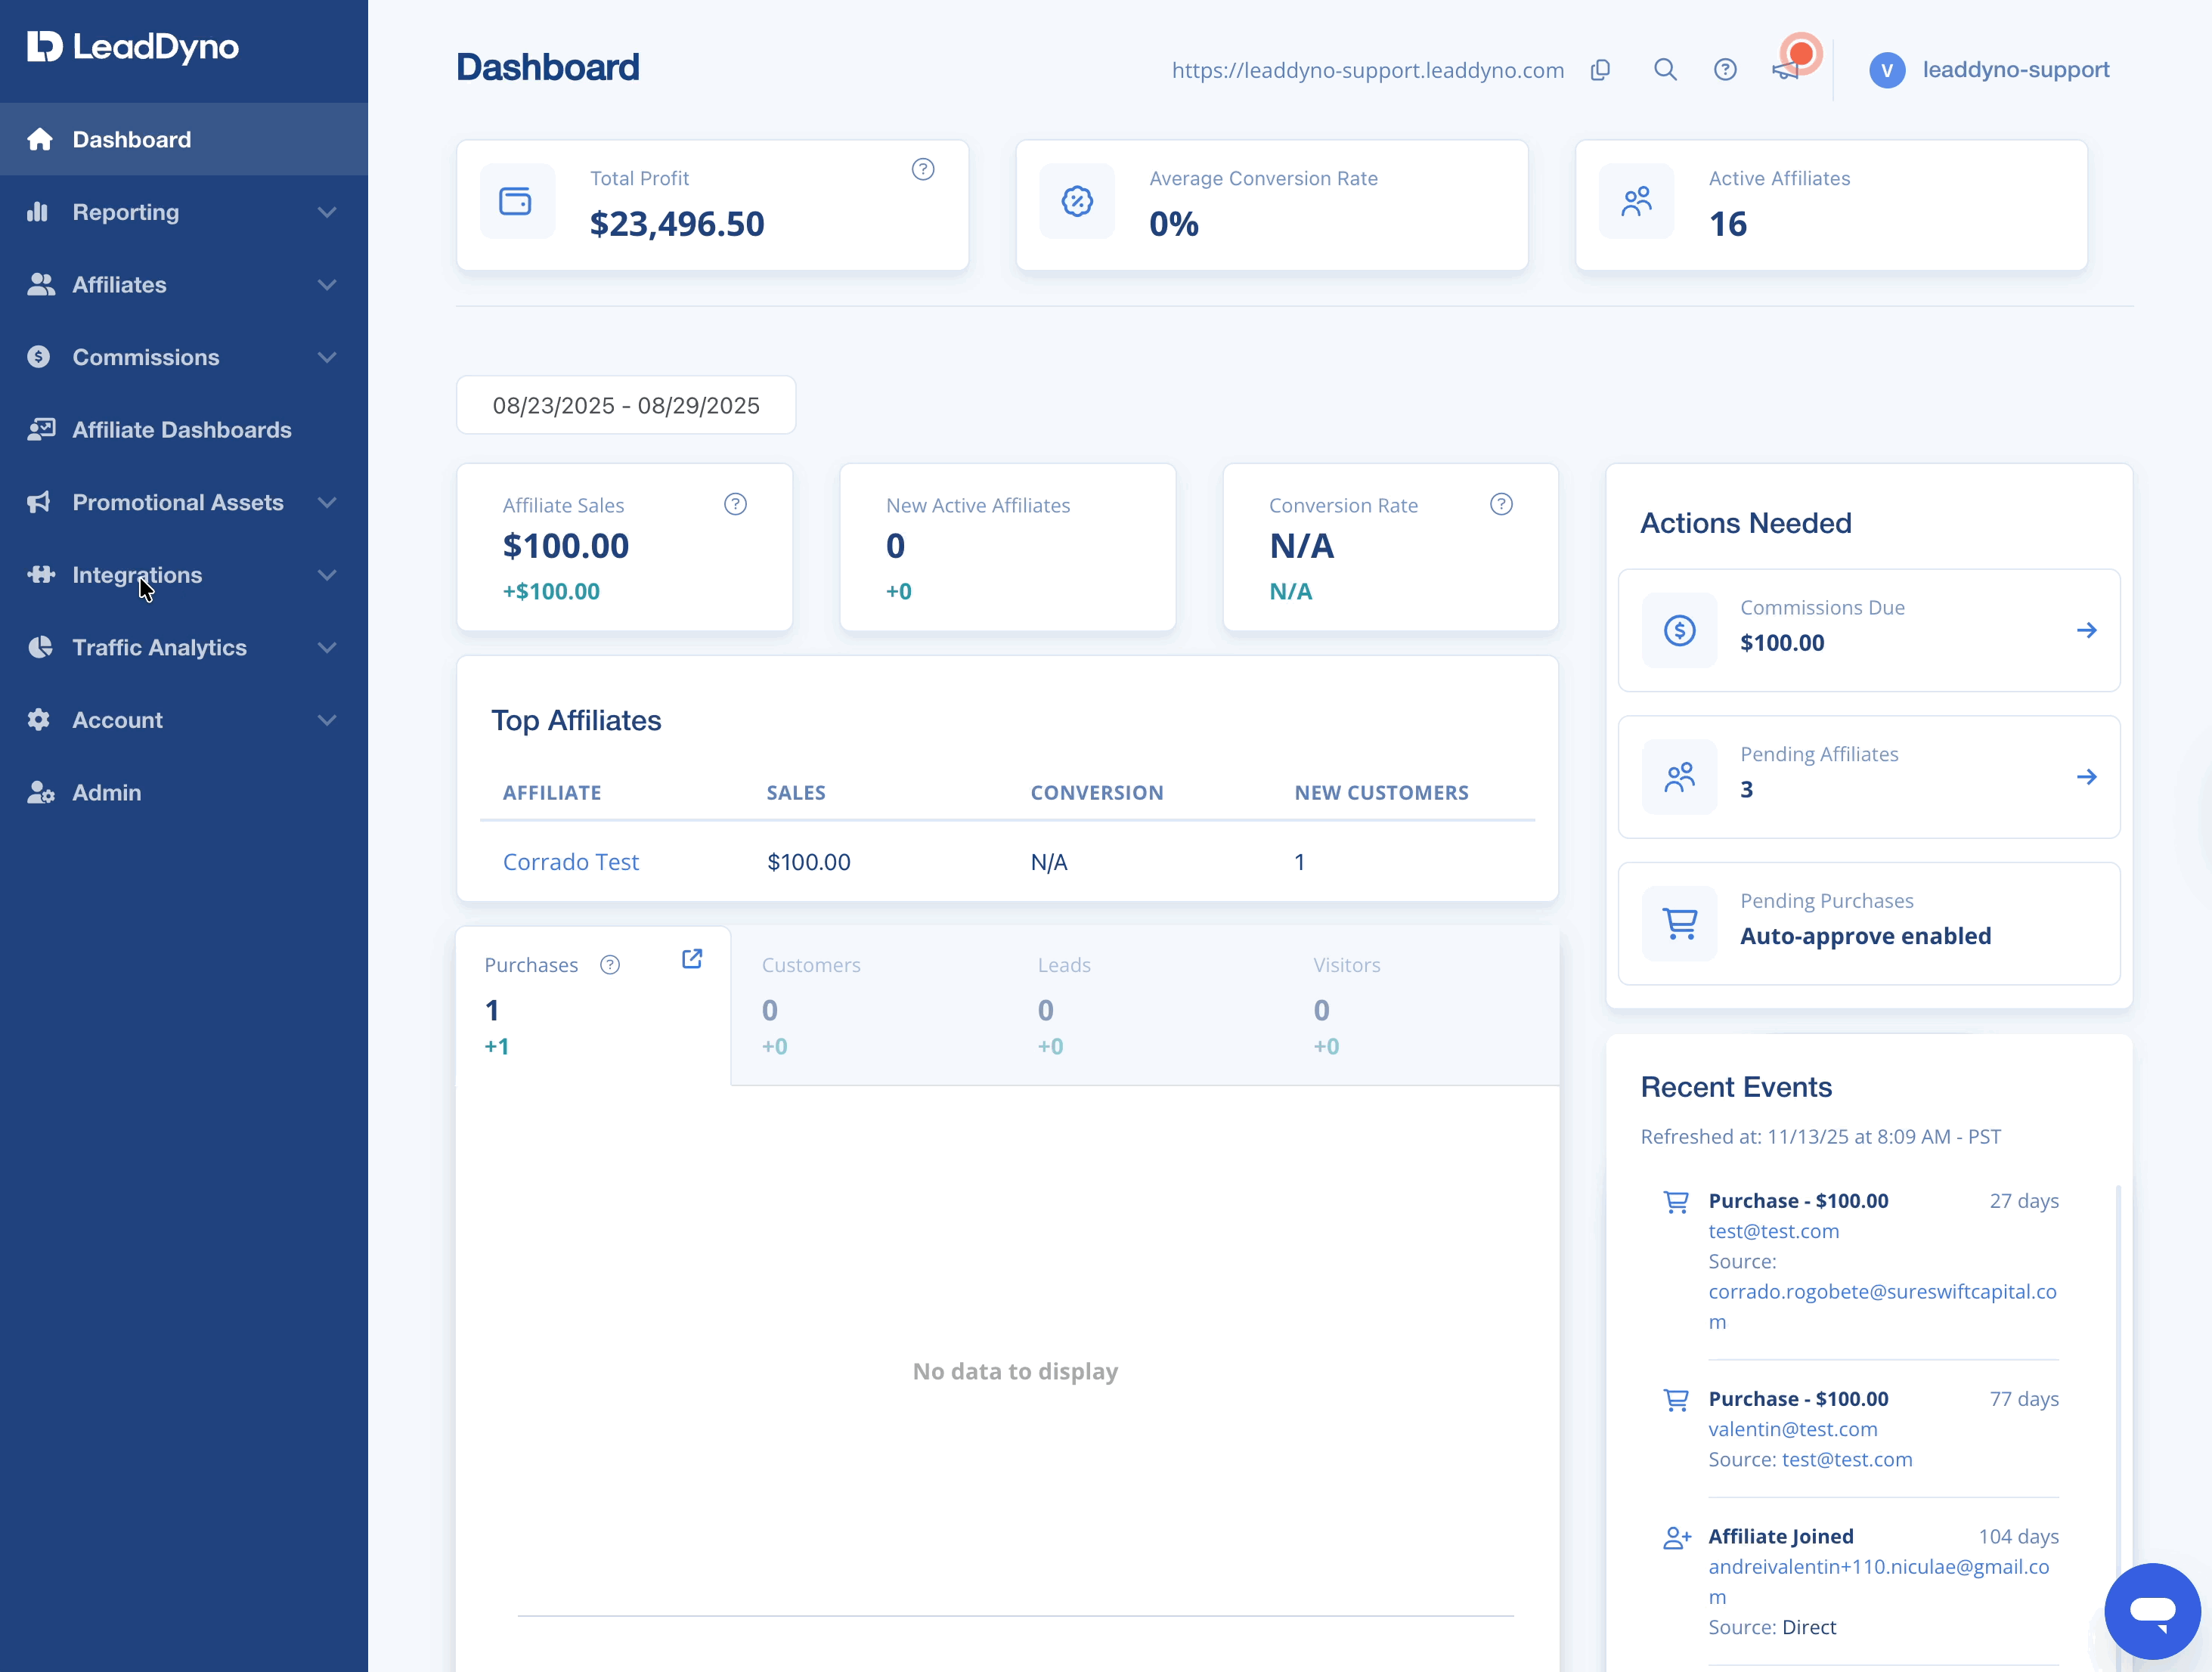Screen dimensions: 2212x1672
Task: Open the chat support bubble
Action: point(2153,1611)
